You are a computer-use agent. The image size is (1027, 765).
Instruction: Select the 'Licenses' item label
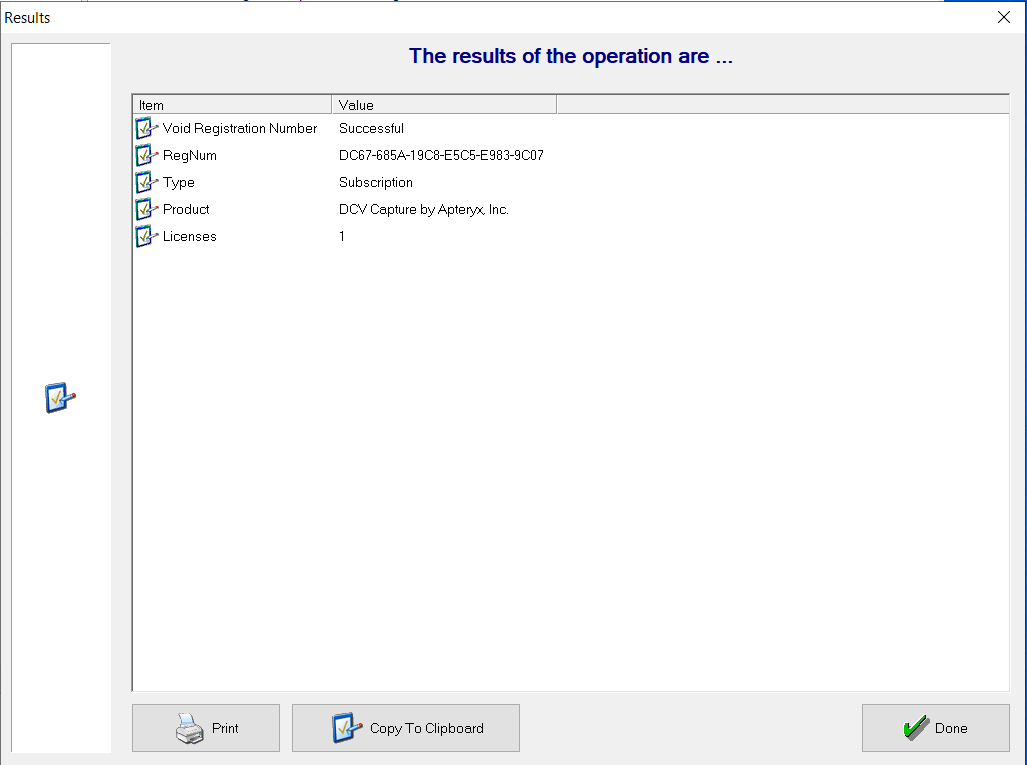click(189, 236)
